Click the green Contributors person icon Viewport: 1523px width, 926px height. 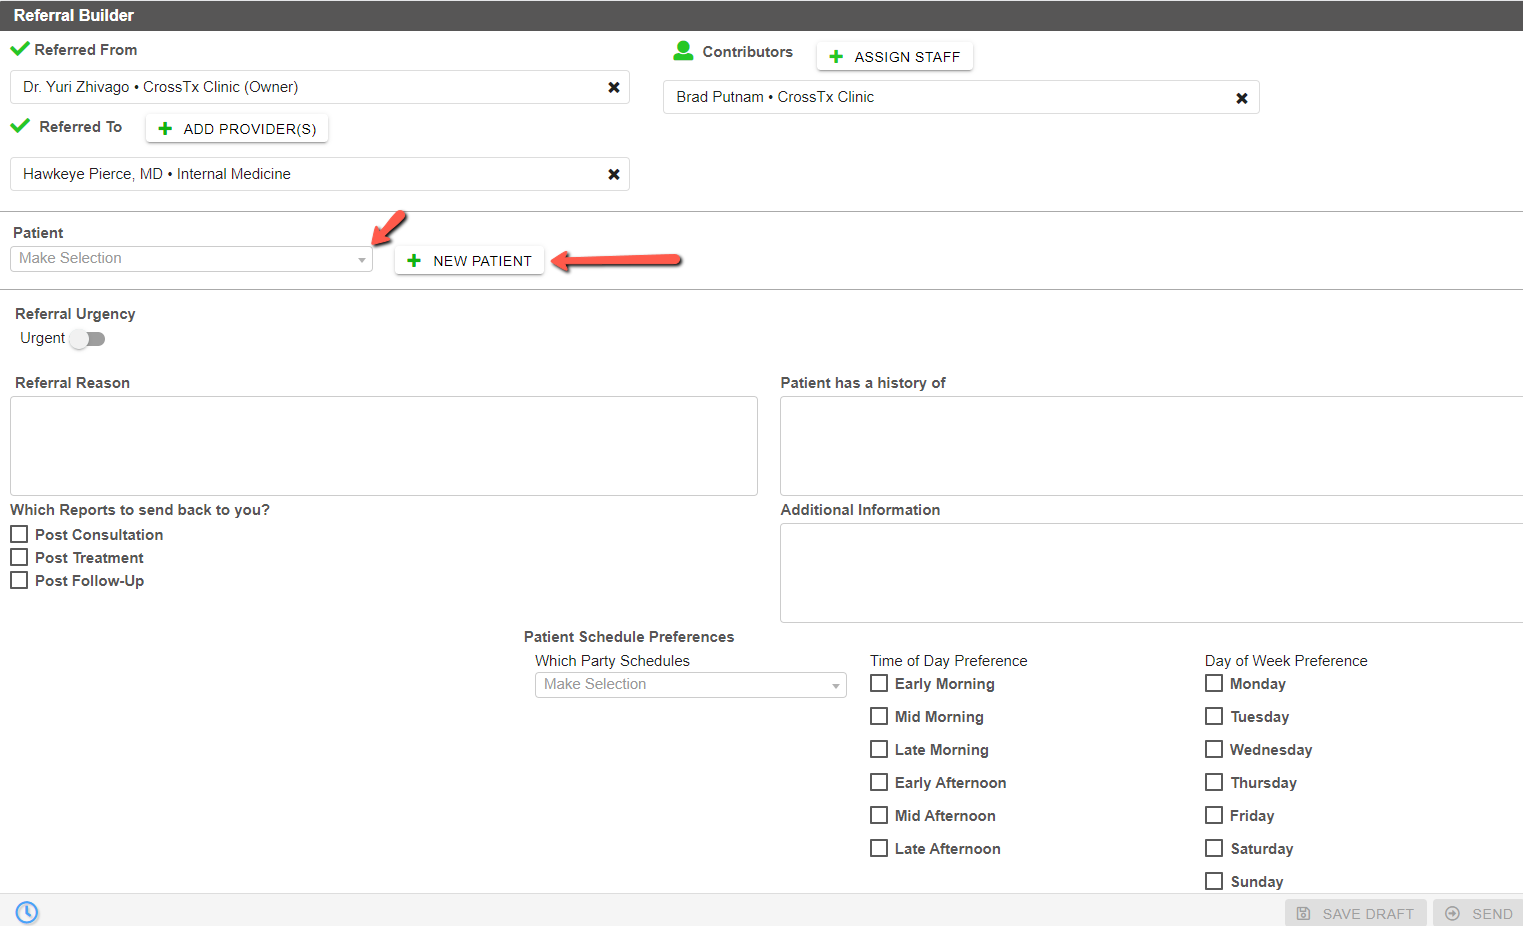click(x=684, y=51)
